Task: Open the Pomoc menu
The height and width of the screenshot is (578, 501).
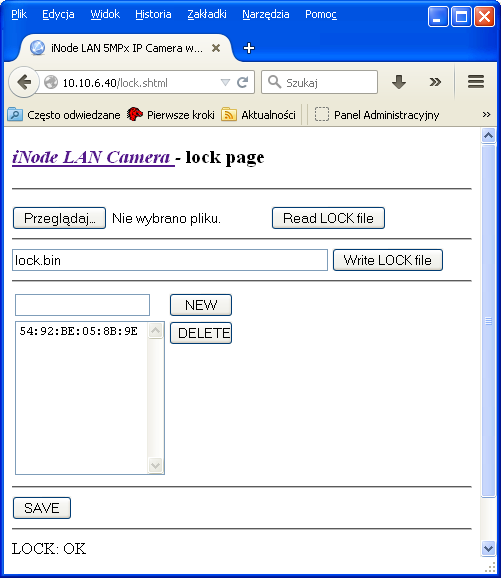Action: click(x=321, y=14)
